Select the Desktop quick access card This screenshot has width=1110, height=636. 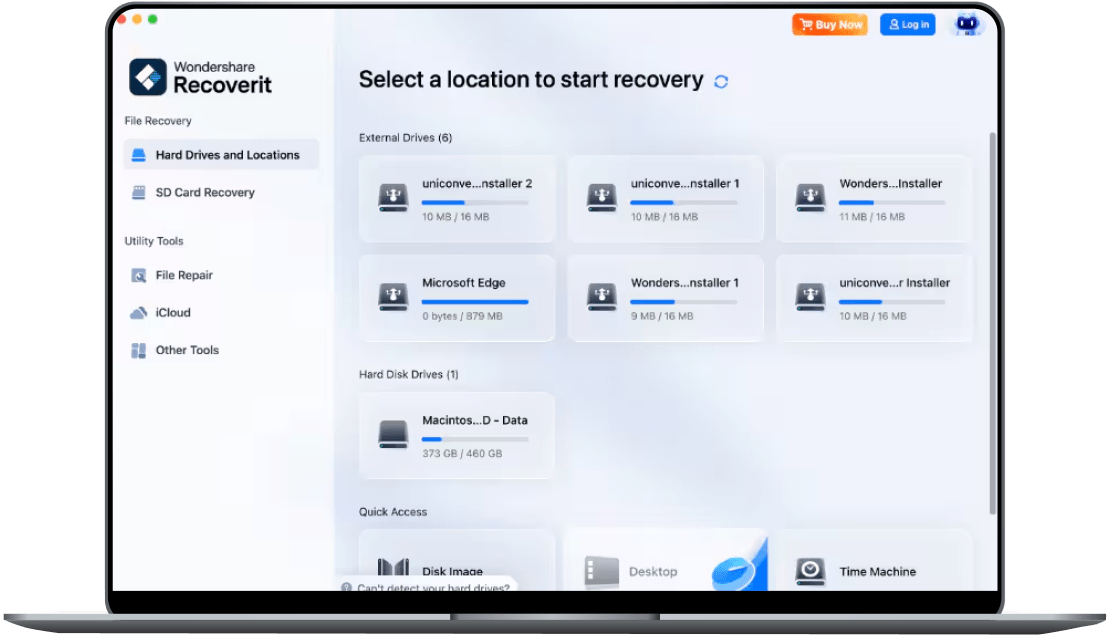665,560
